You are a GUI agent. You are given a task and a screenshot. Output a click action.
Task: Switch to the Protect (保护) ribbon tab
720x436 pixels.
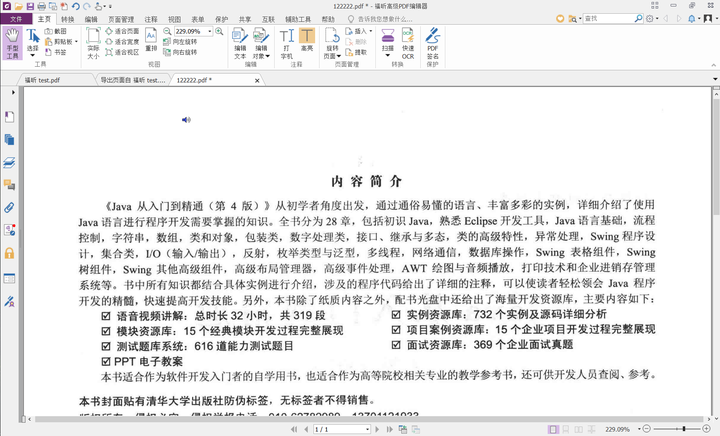click(221, 19)
